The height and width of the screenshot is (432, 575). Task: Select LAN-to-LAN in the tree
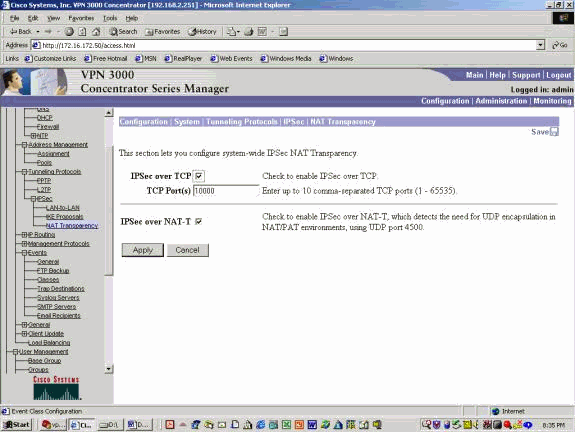tap(63, 208)
